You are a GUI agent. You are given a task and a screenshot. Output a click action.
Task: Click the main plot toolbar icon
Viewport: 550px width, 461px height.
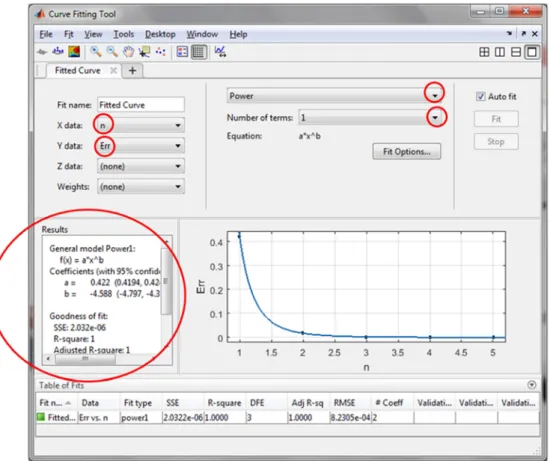click(x=42, y=52)
